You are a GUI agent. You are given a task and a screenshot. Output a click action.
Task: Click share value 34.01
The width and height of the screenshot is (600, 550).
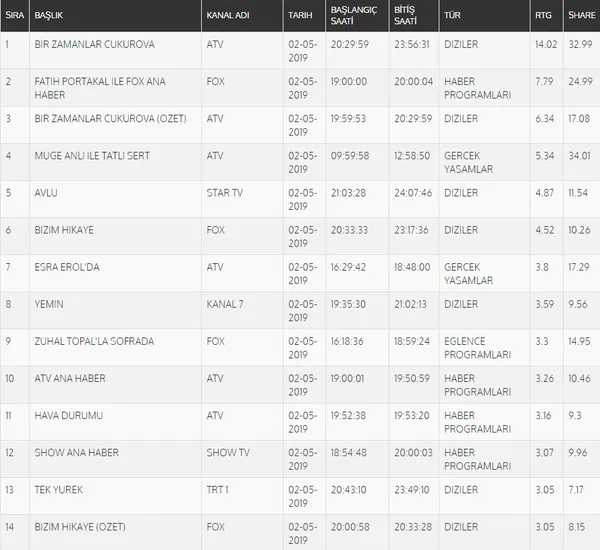579,156
